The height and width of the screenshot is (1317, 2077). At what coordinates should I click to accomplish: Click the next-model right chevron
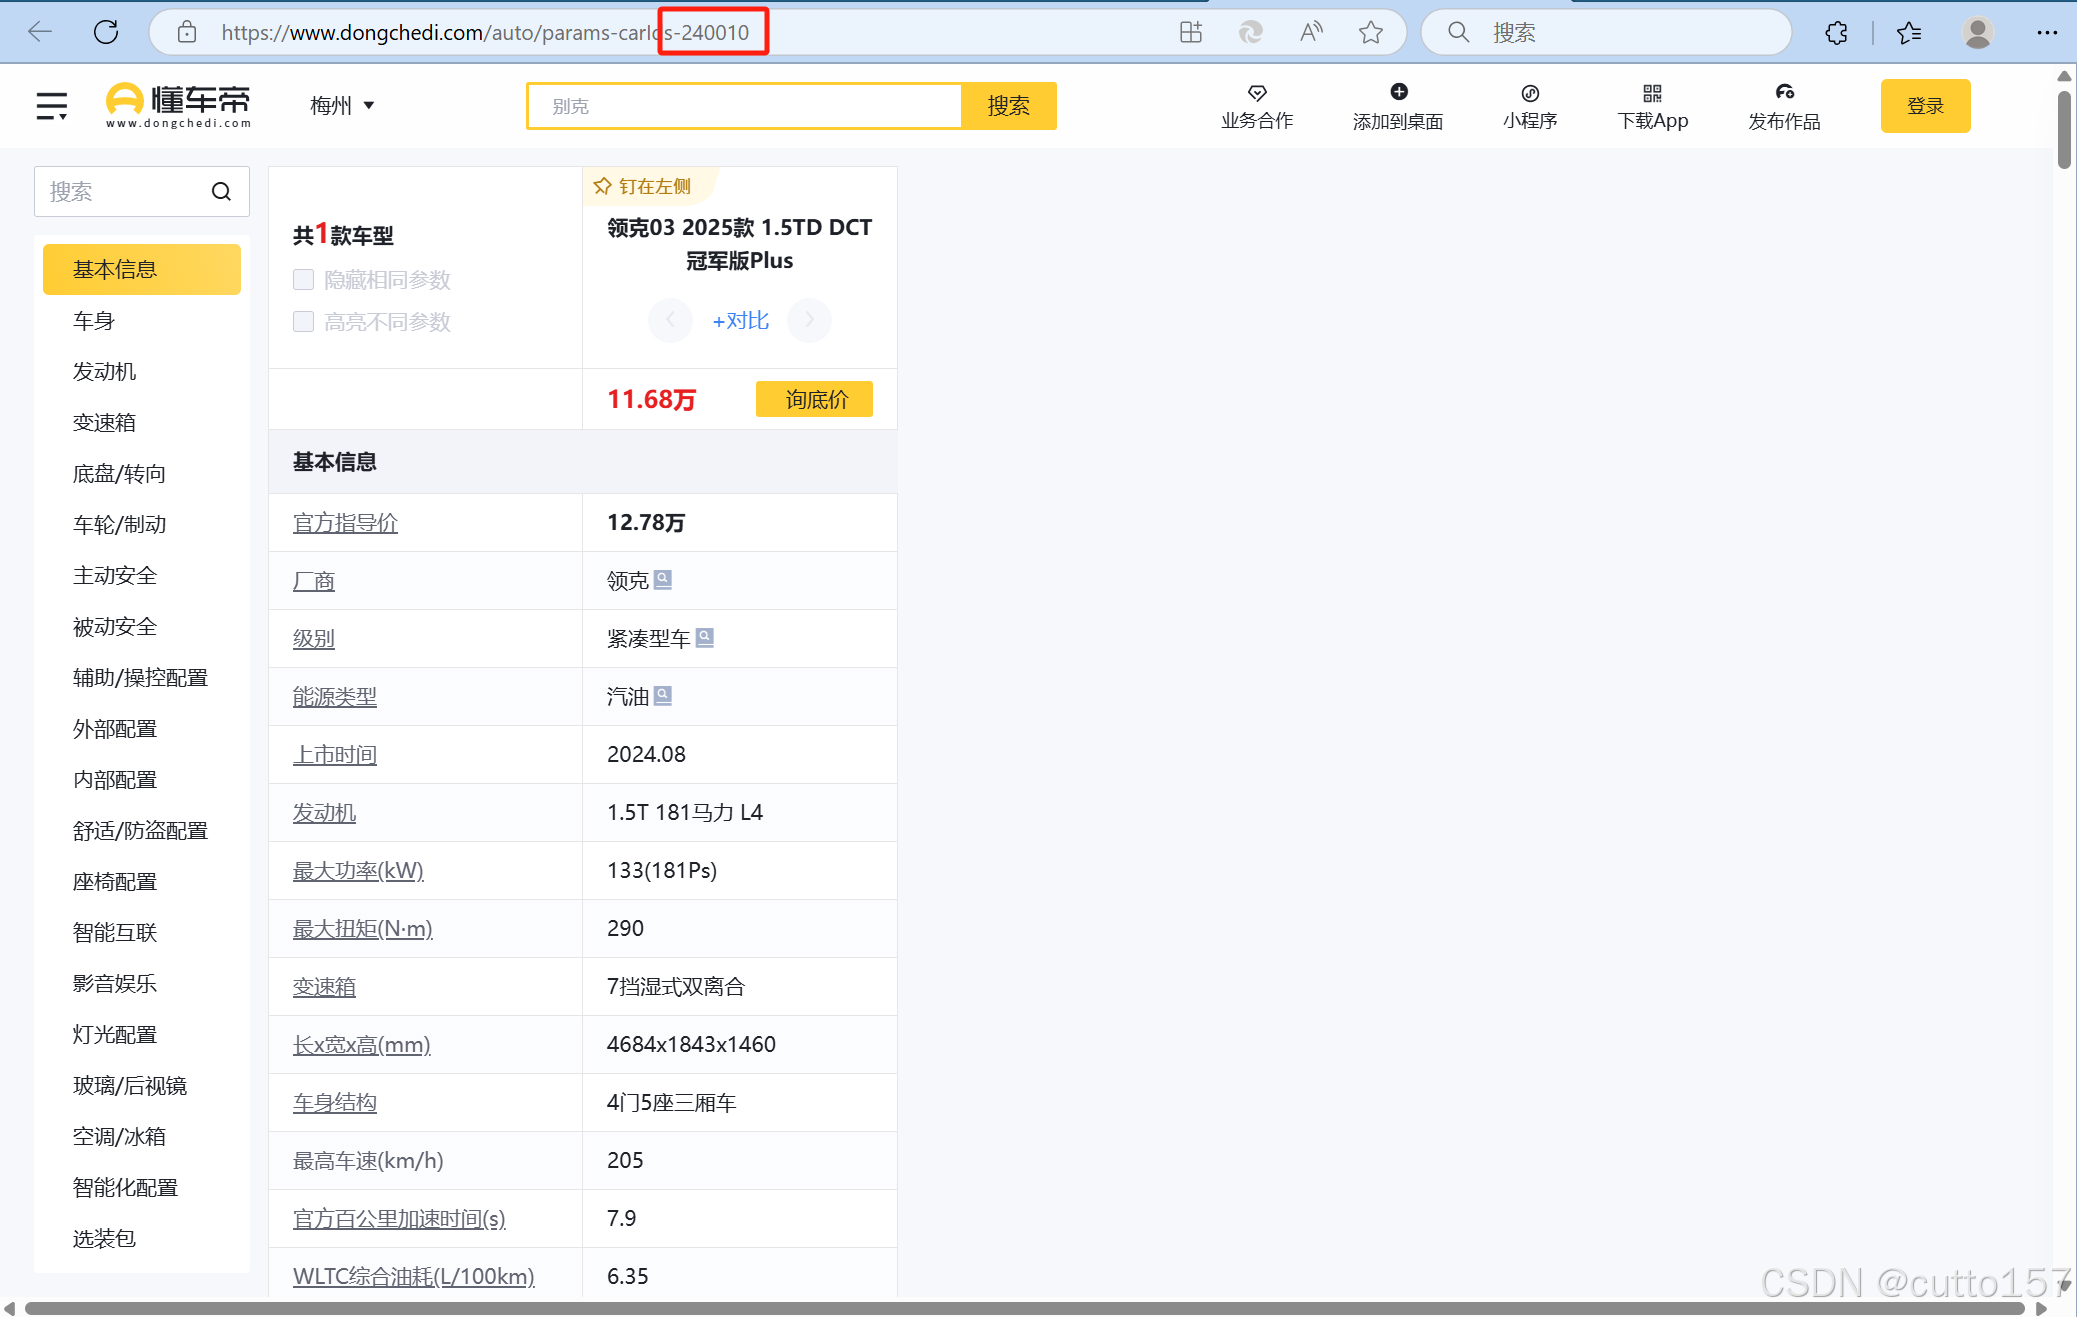809,320
